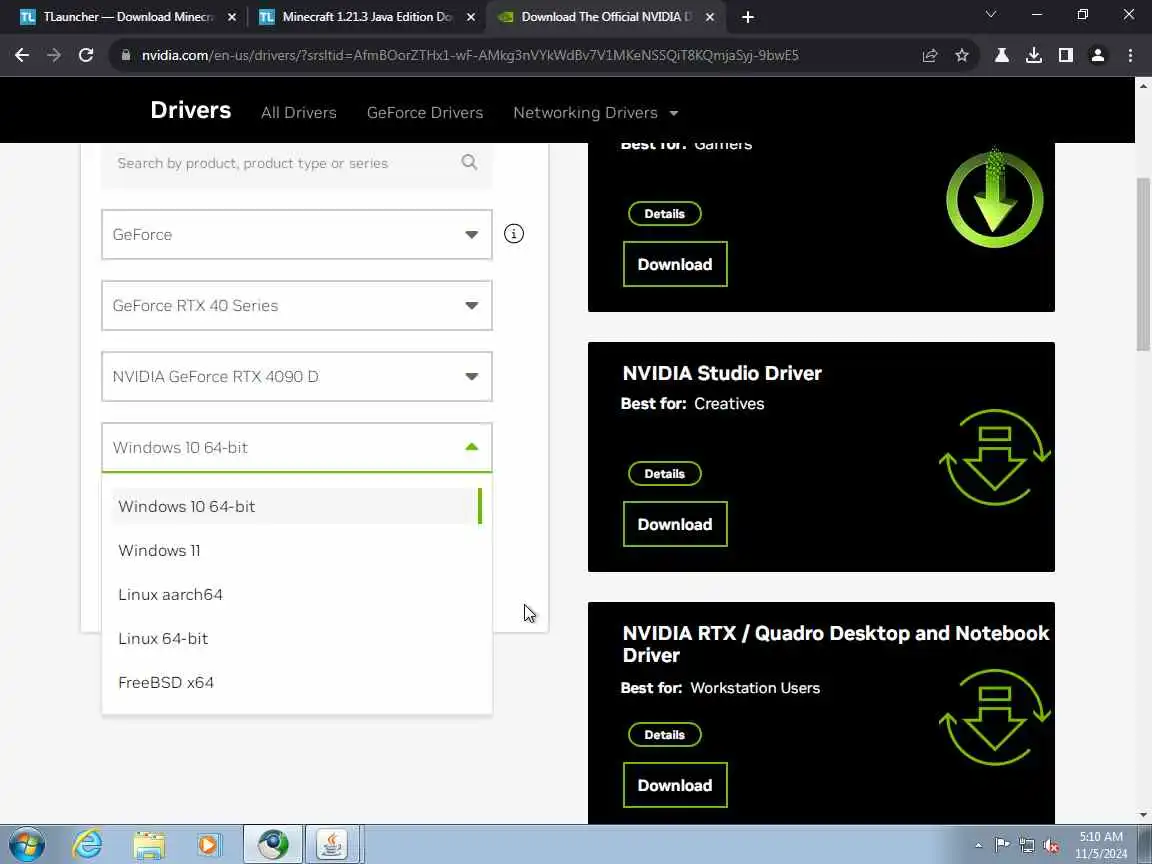This screenshot has height=864, width=1152.
Task: Click the scrollbar down arrow
Action: (x=1143, y=815)
